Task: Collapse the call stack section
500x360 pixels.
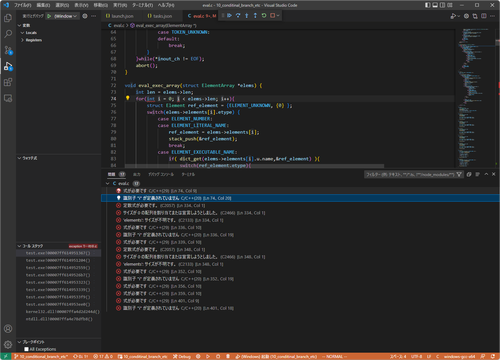Action: tap(19, 246)
